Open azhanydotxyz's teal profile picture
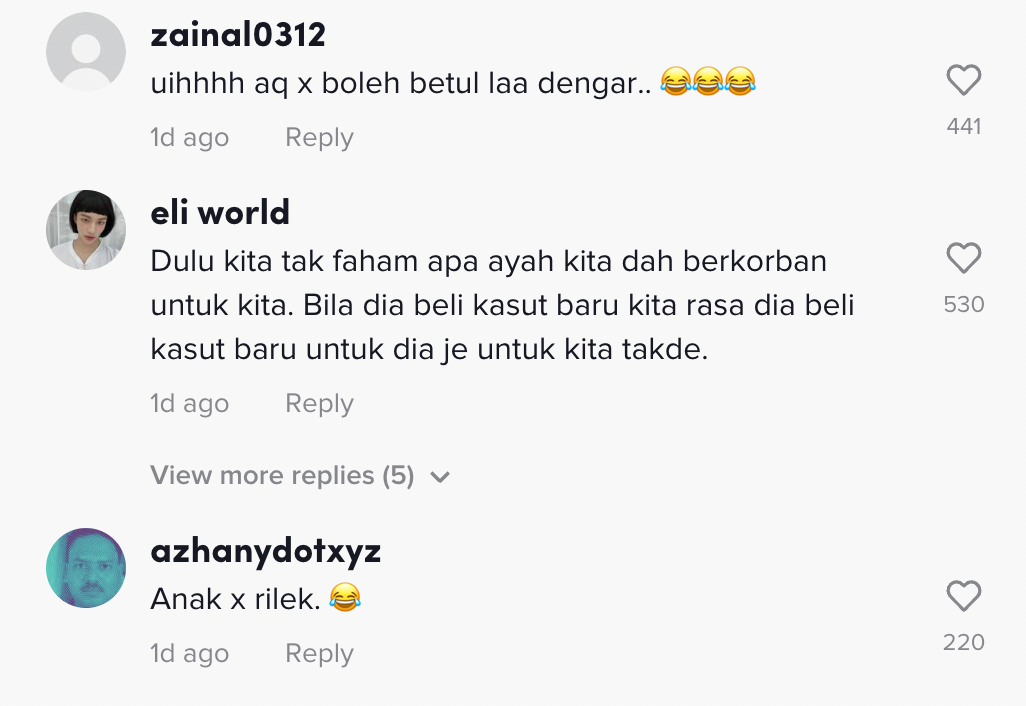The image size is (1026, 706). tap(86, 567)
